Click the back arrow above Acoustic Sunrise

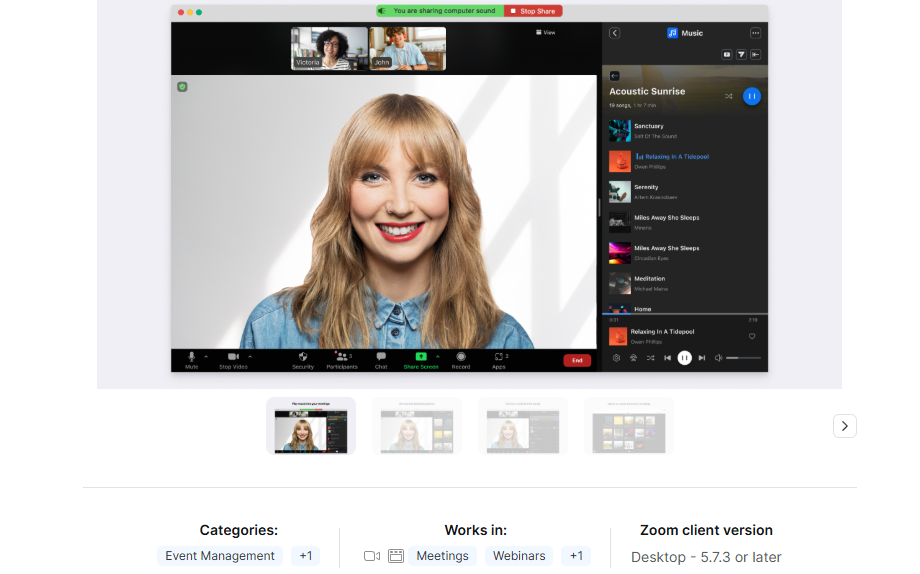point(614,76)
